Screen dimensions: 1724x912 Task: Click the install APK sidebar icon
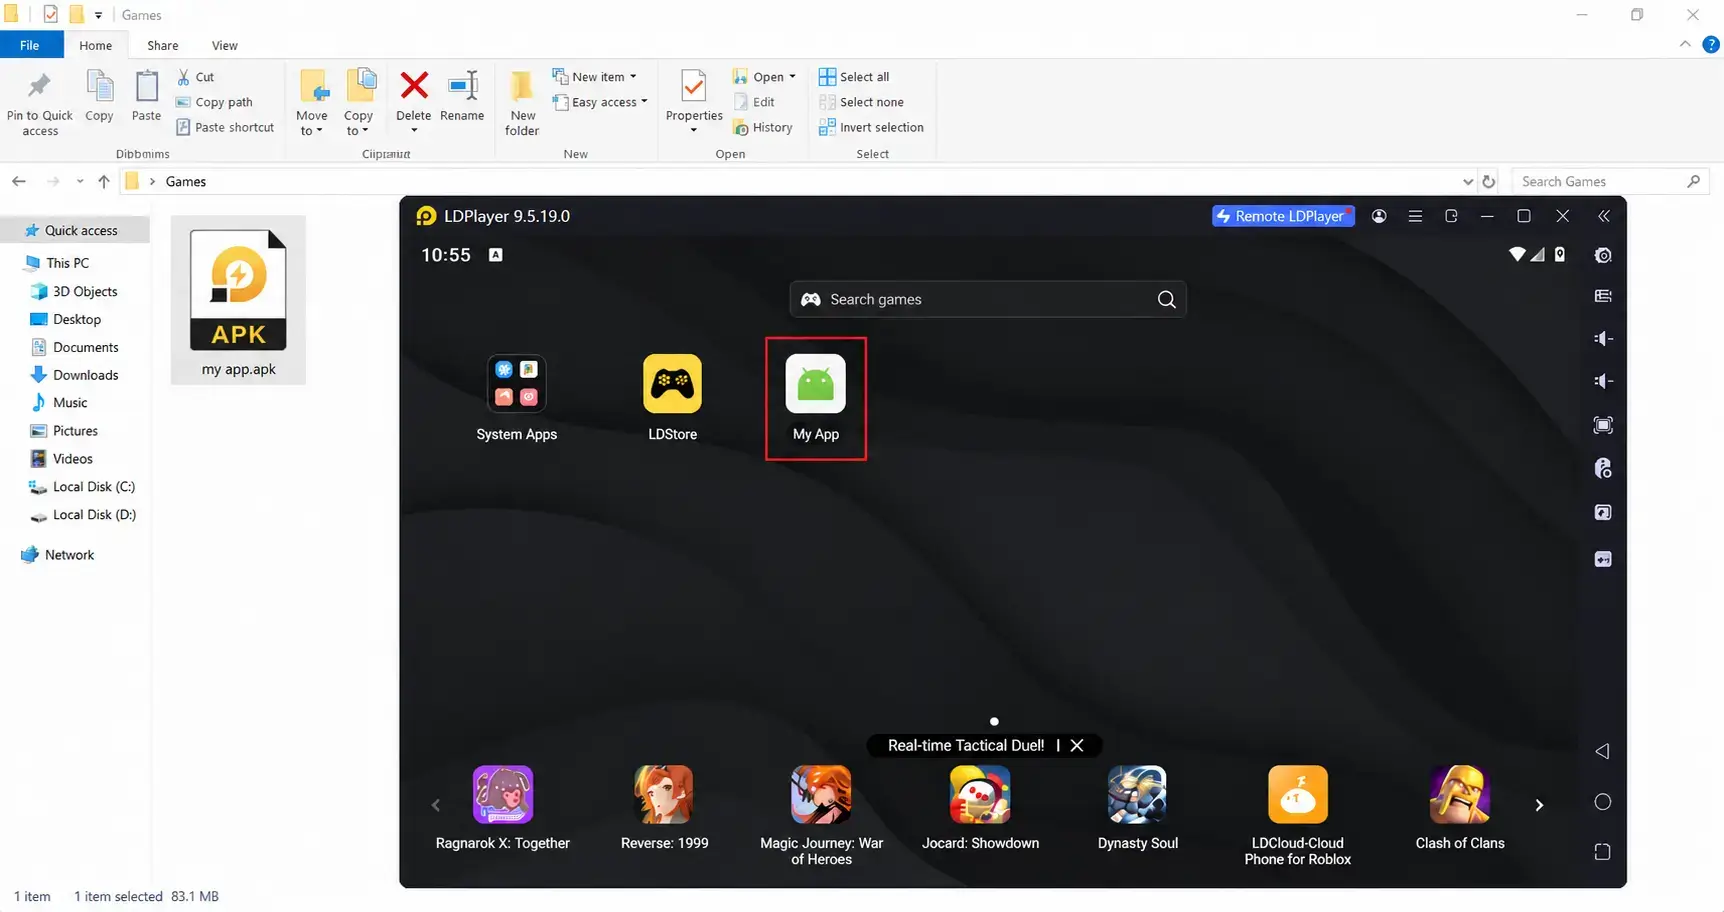coord(1603,512)
